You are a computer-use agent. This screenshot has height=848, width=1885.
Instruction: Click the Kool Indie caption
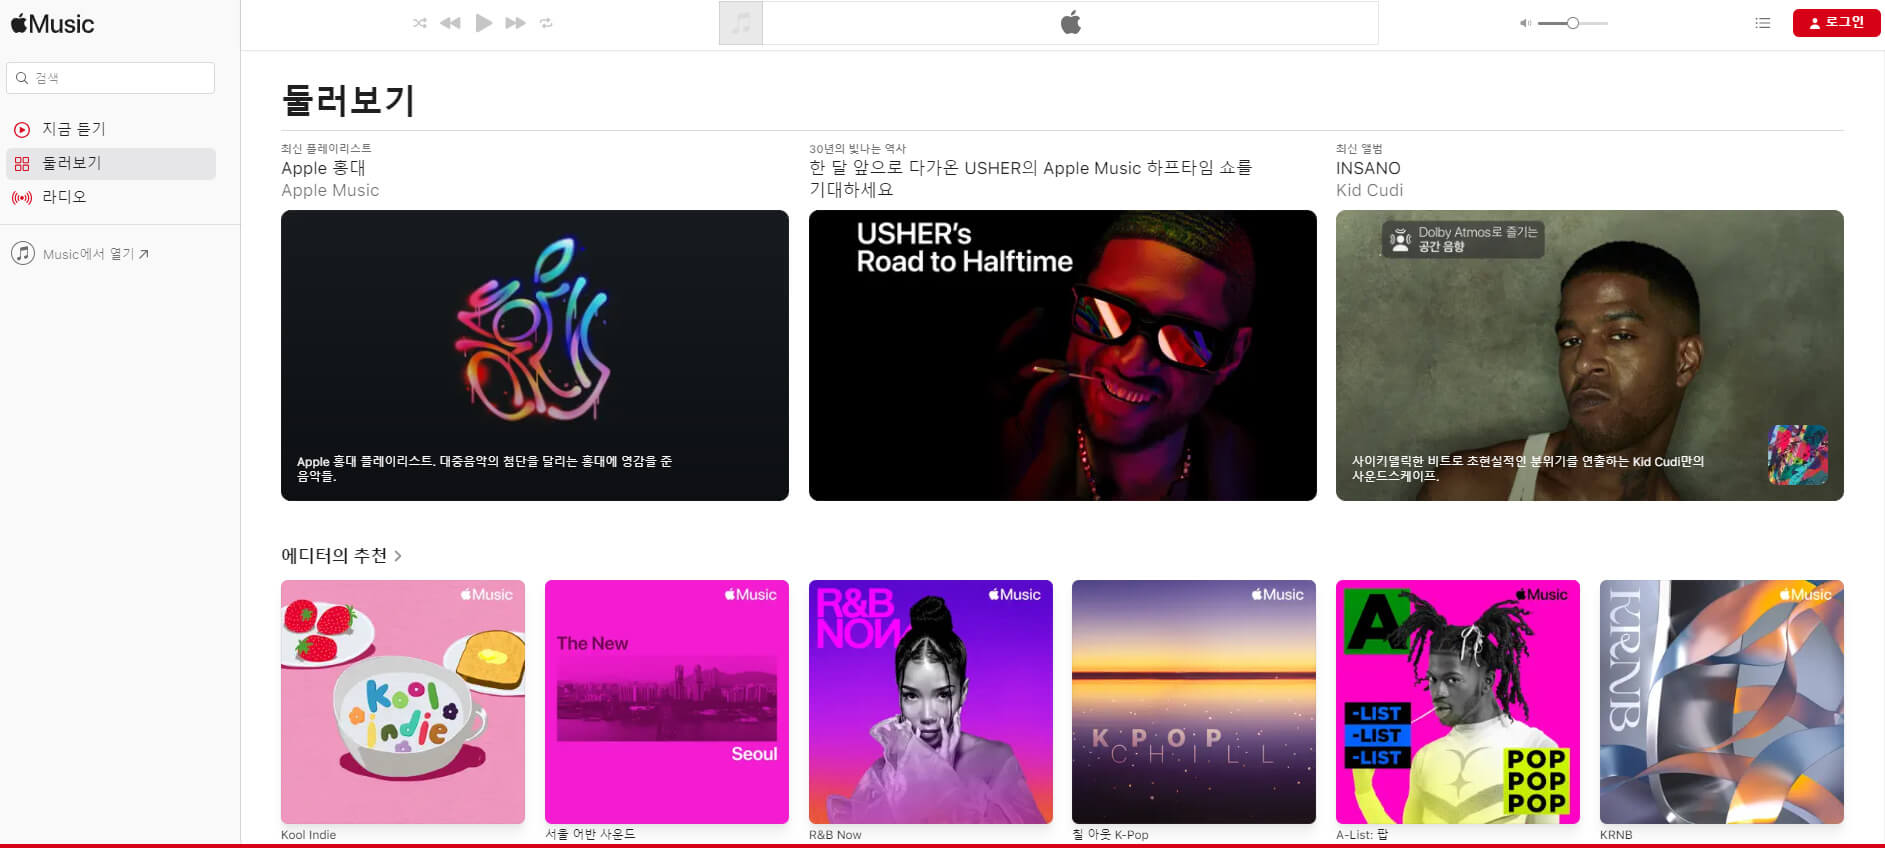point(308,835)
